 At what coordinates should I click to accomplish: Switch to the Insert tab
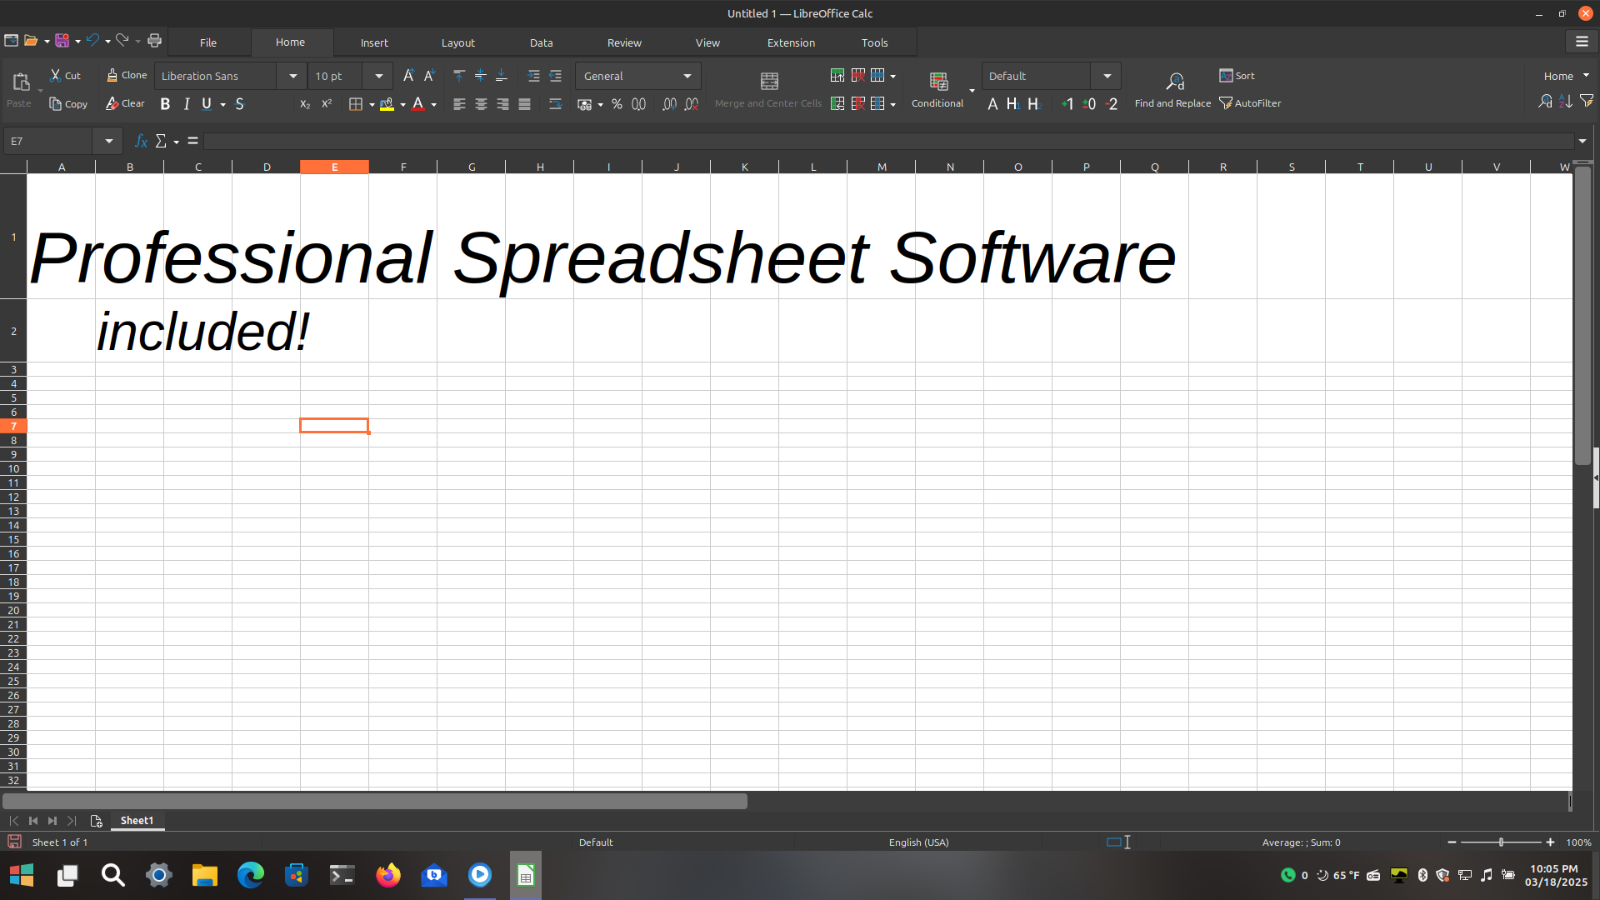coord(374,43)
